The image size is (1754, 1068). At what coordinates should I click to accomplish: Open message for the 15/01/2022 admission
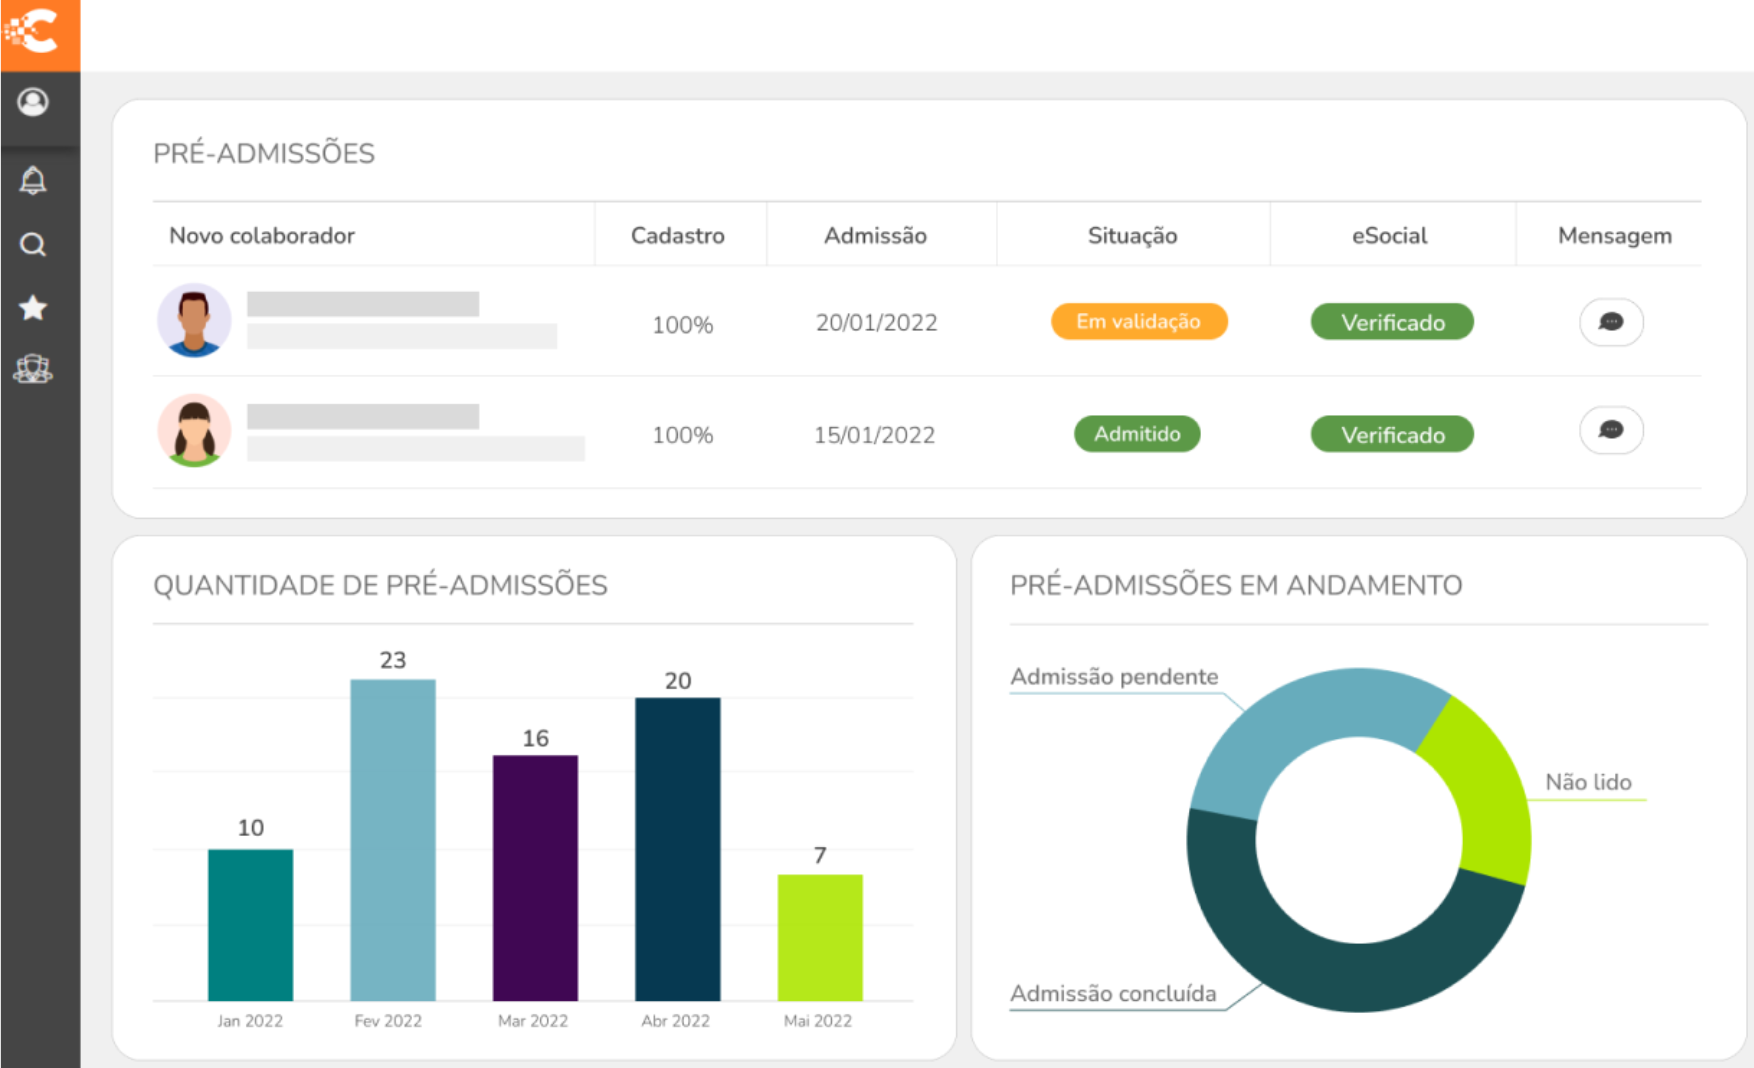[1610, 431]
